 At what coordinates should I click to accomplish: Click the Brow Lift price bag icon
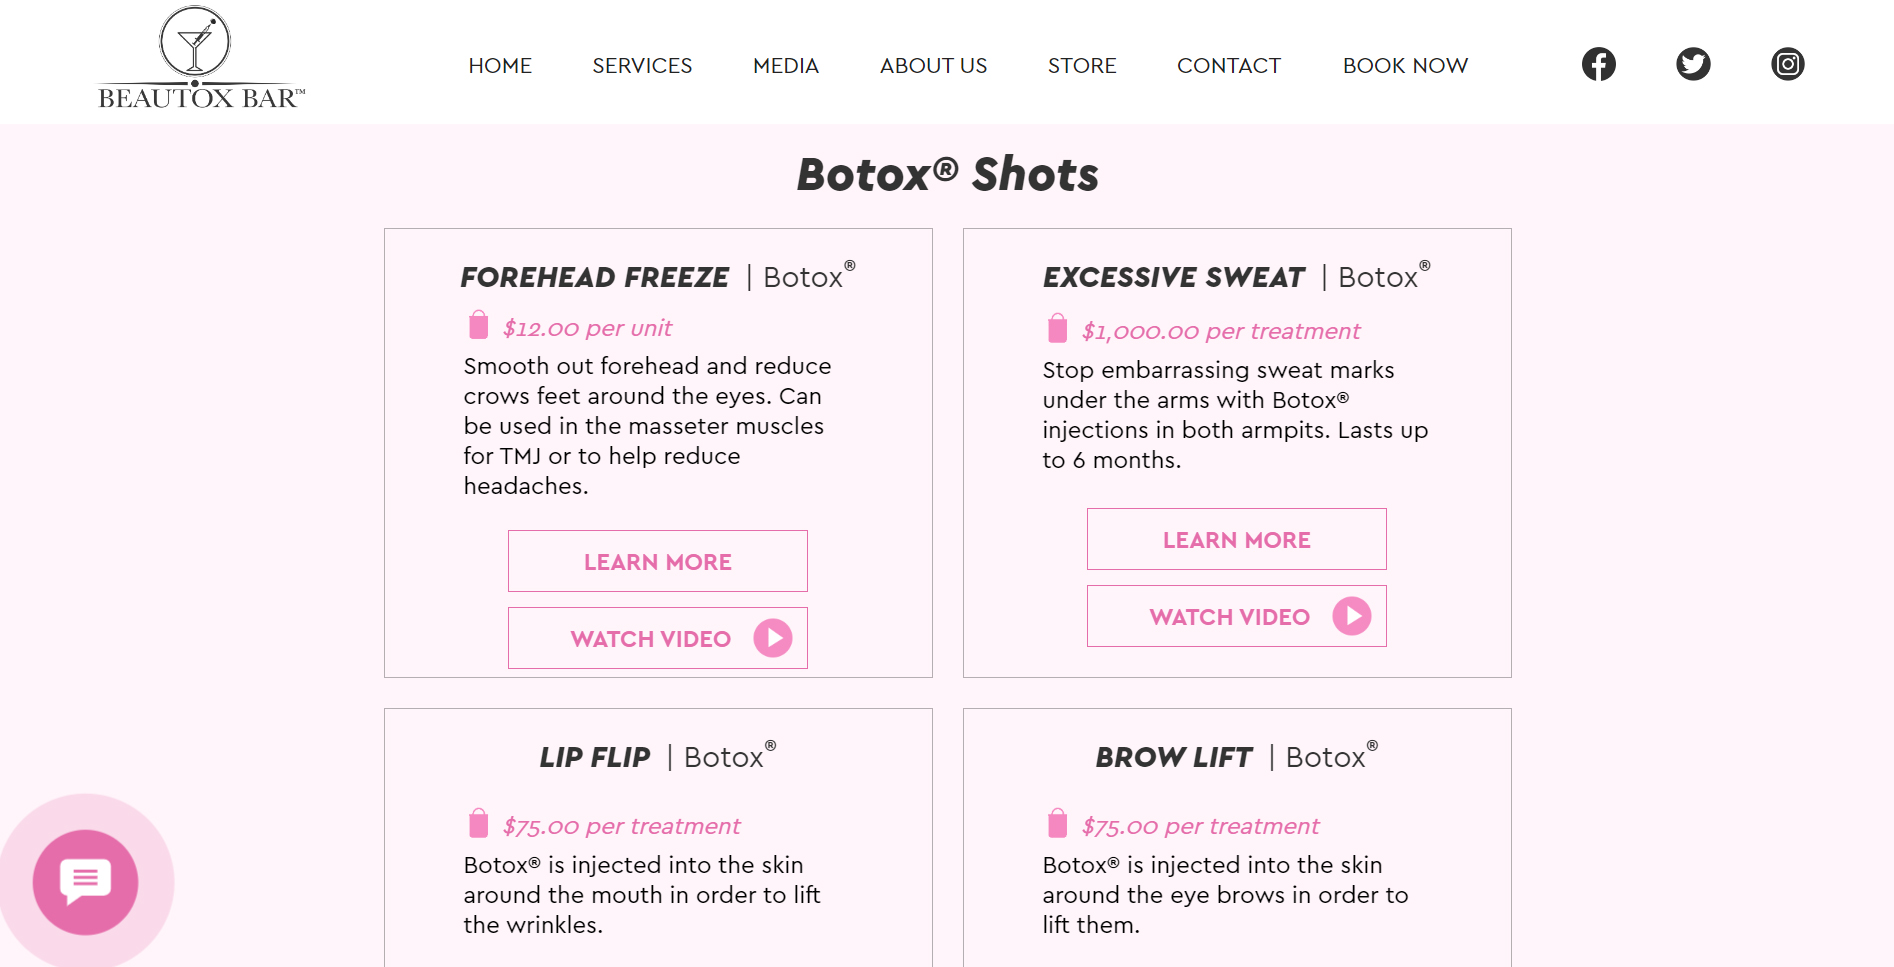[1058, 823]
